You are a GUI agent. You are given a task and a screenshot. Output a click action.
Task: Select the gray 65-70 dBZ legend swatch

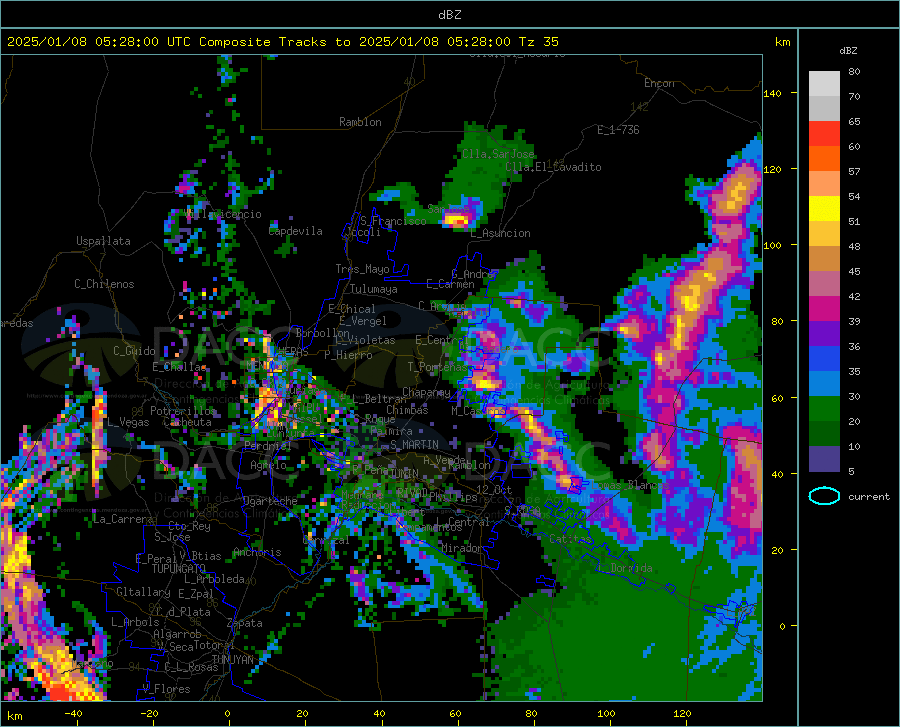click(x=824, y=109)
